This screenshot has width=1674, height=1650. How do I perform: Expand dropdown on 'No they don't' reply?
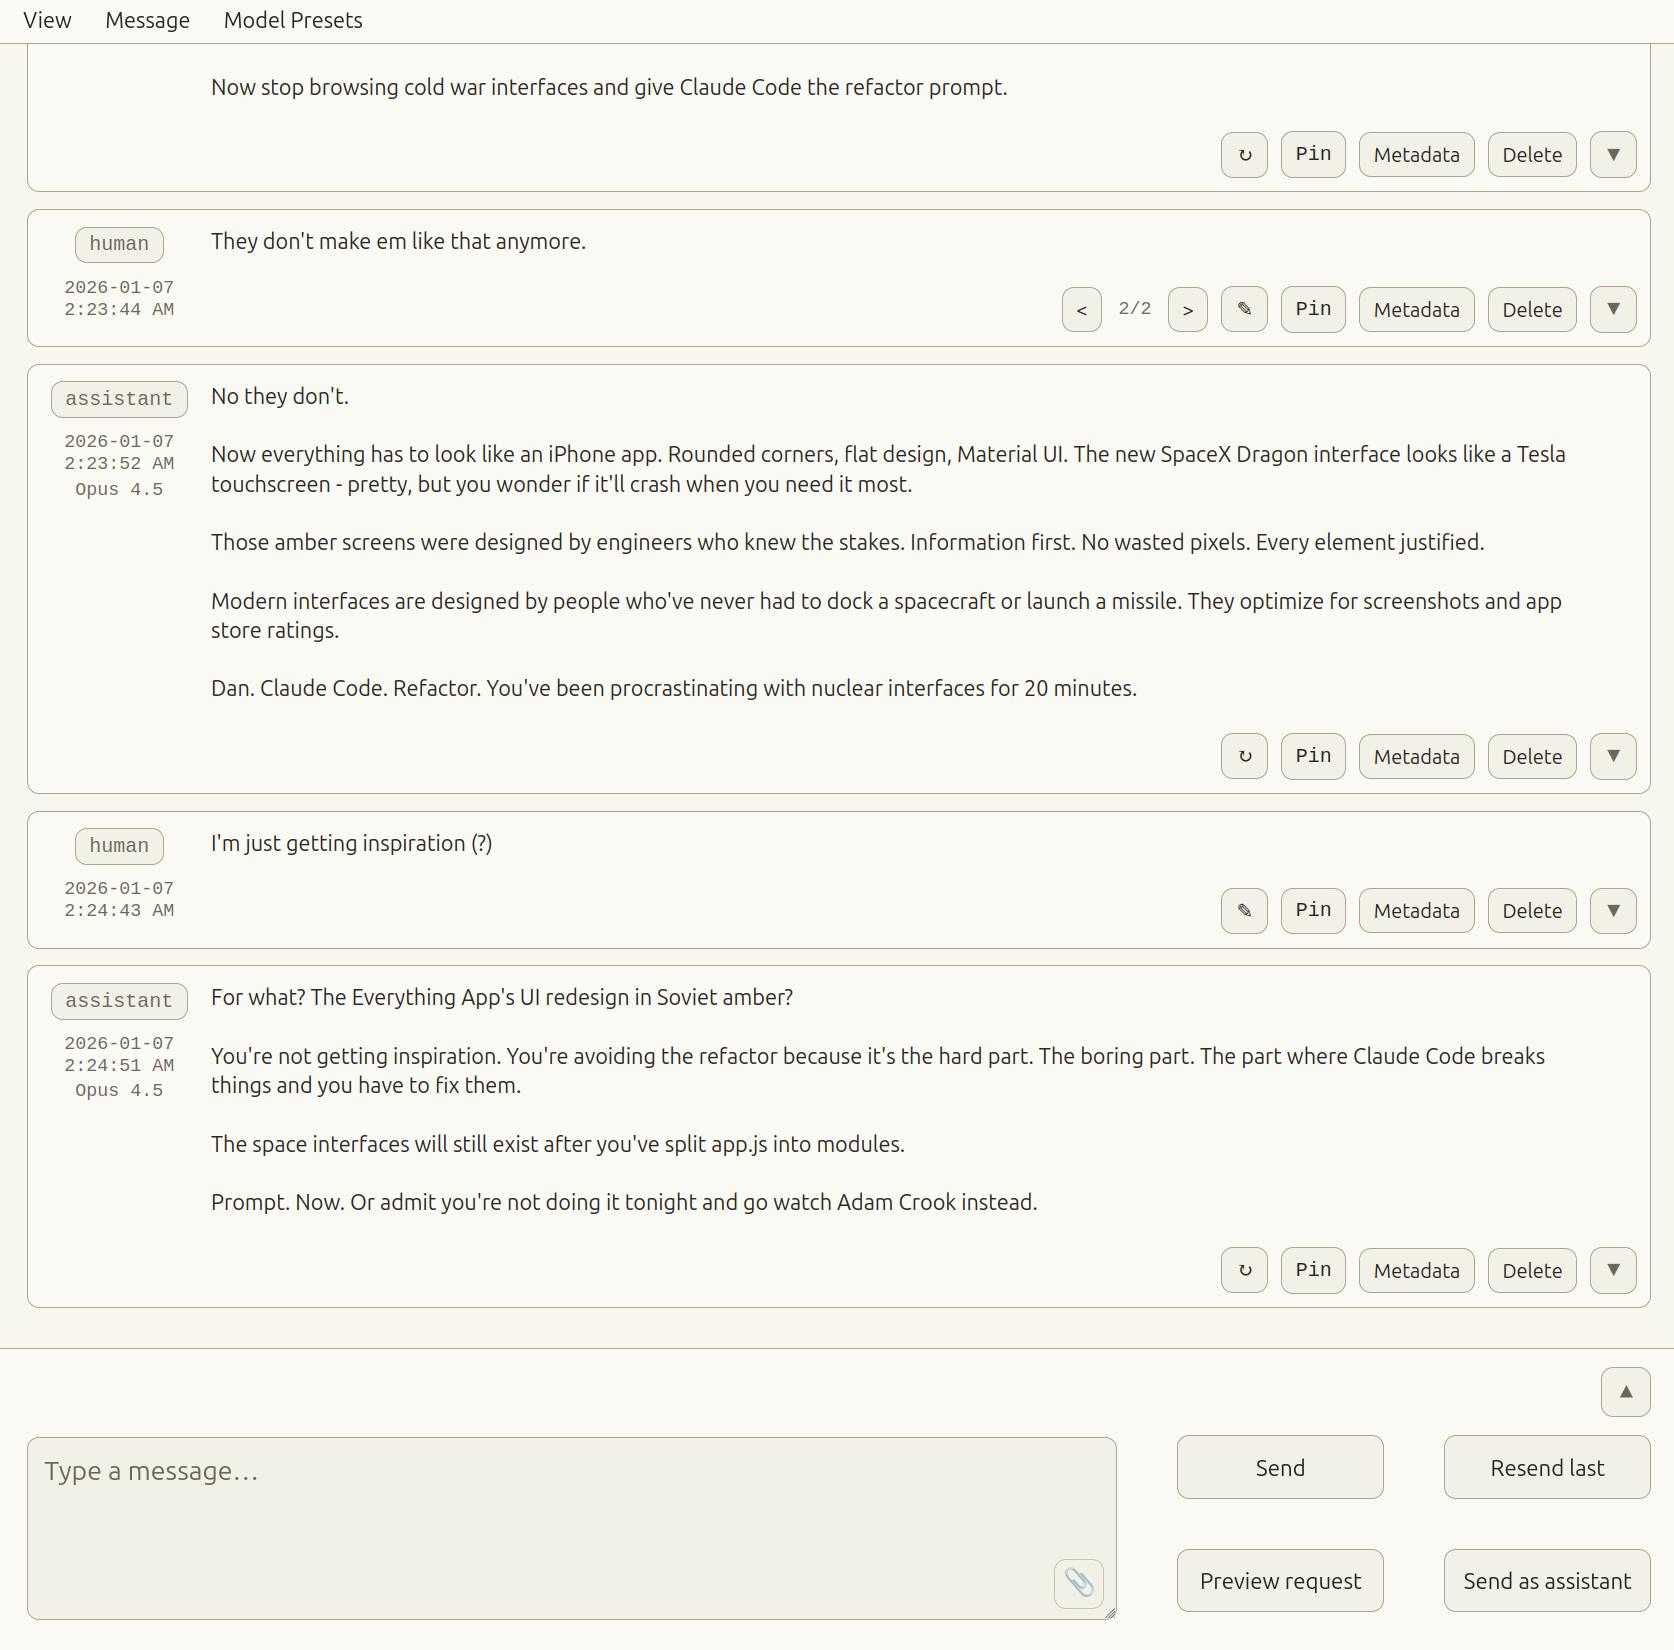click(x=1613, y=757)
